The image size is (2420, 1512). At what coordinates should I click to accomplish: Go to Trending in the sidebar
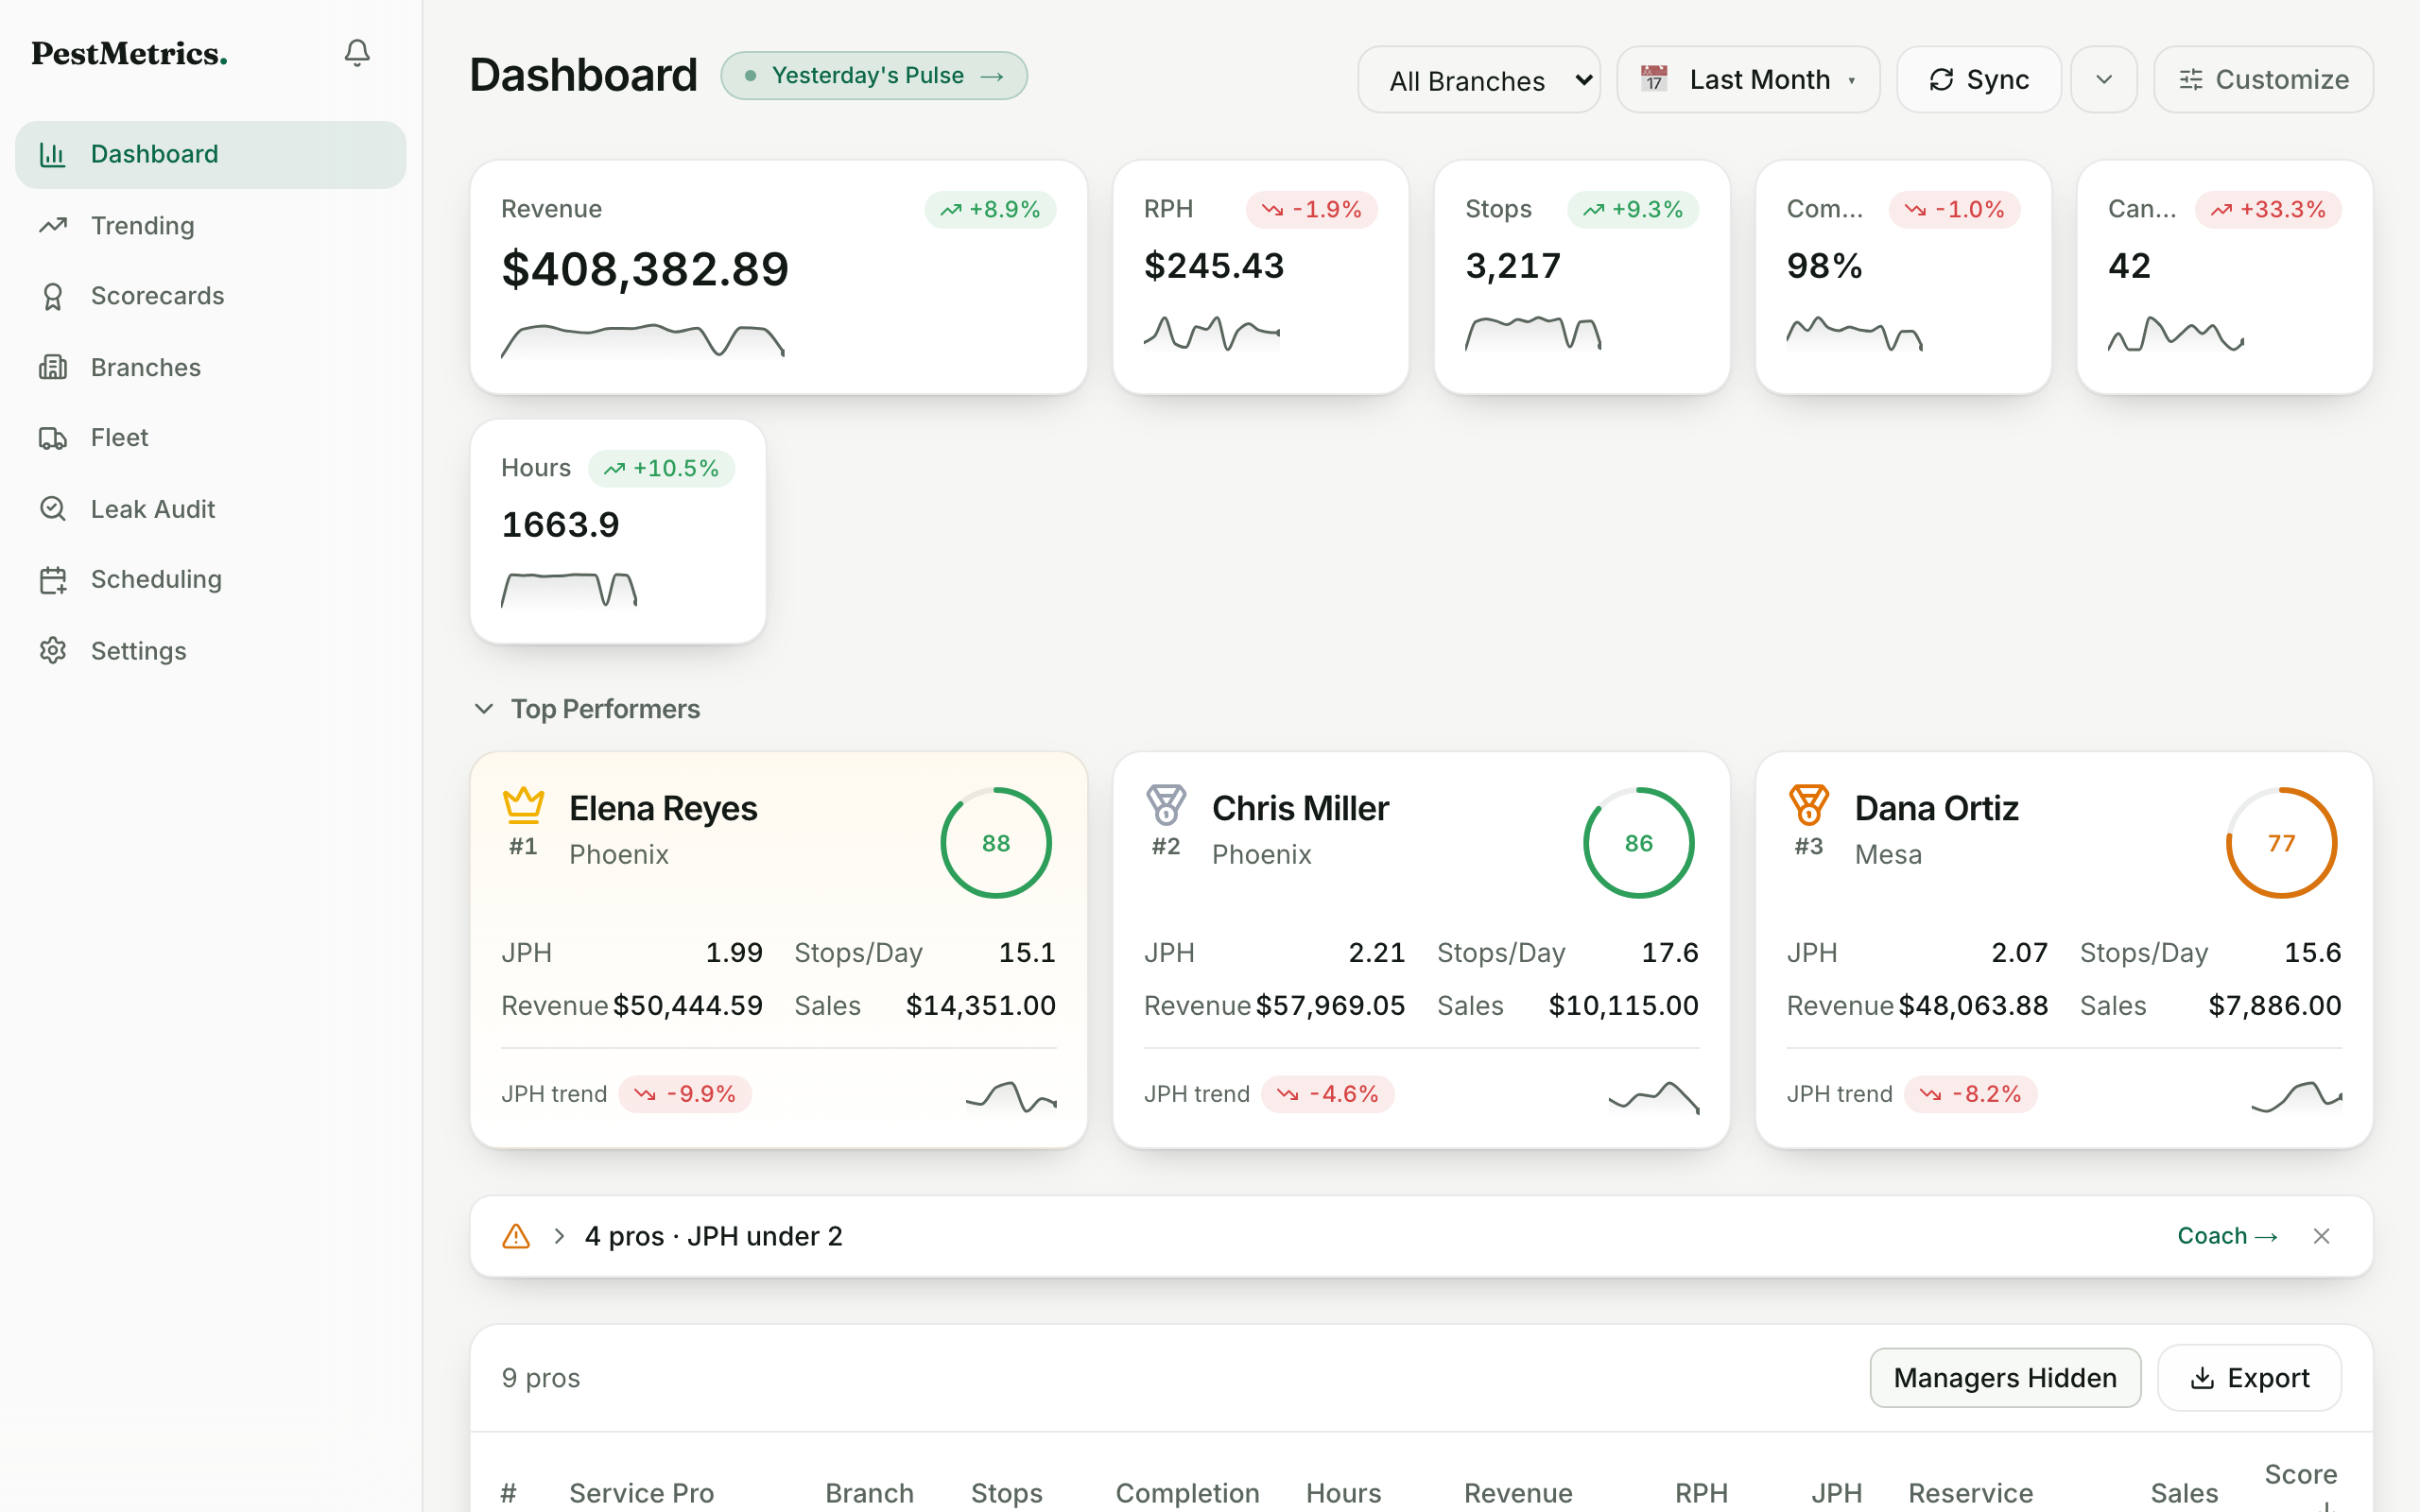click(210, 226)
